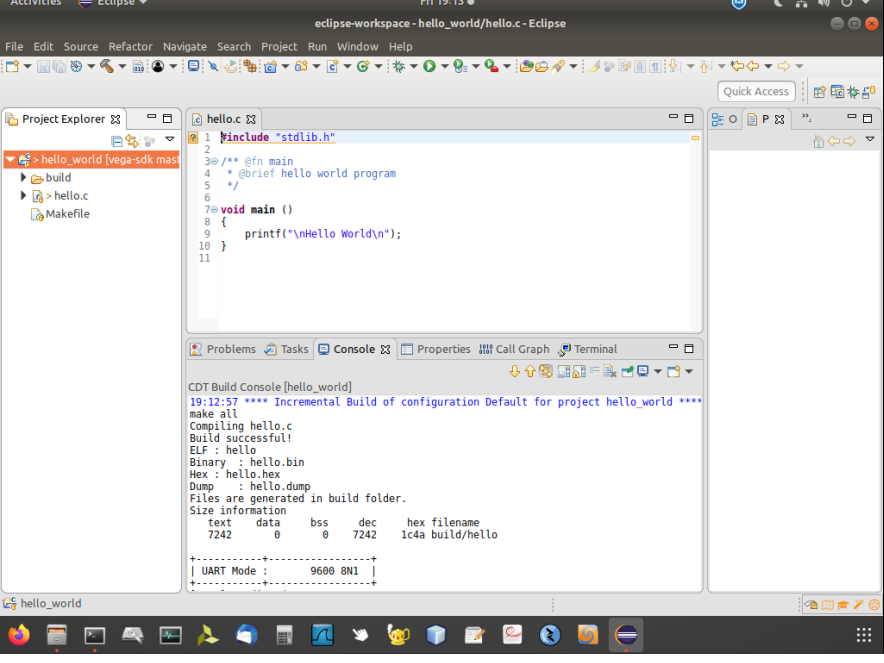The image size is (884, 663).
Task: Open the Refactor menu
Action: (130, 47)
